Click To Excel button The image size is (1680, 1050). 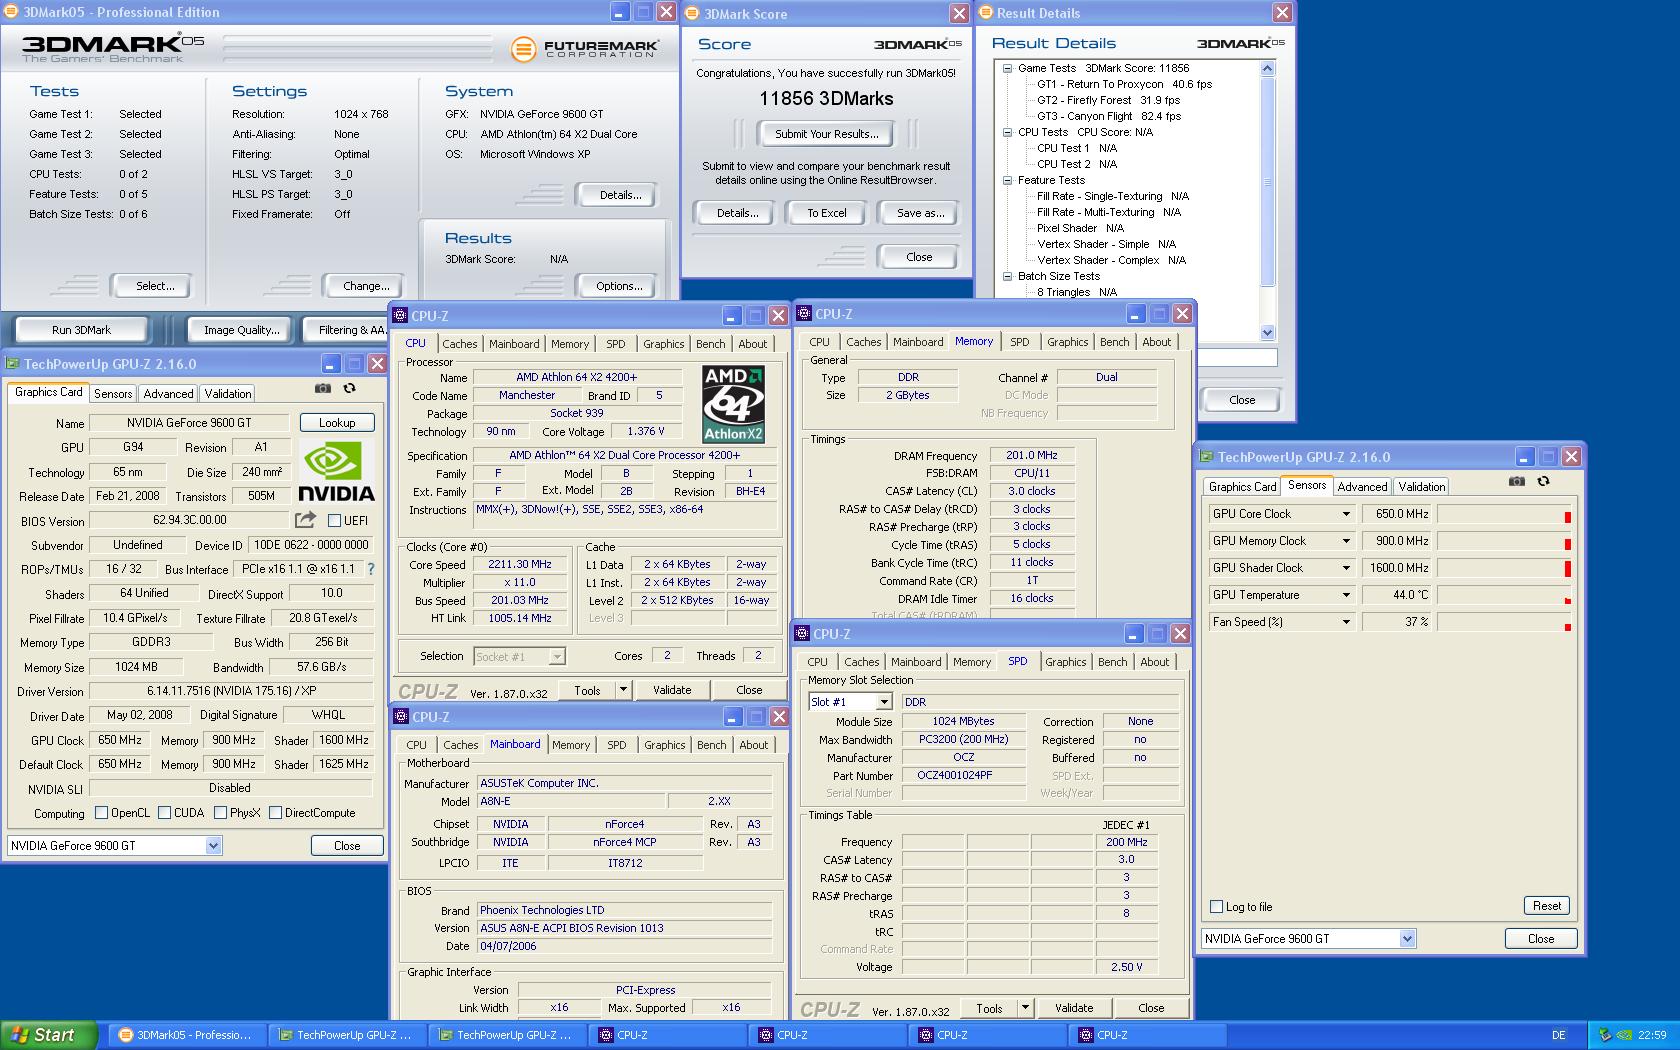tap(827, 213)
